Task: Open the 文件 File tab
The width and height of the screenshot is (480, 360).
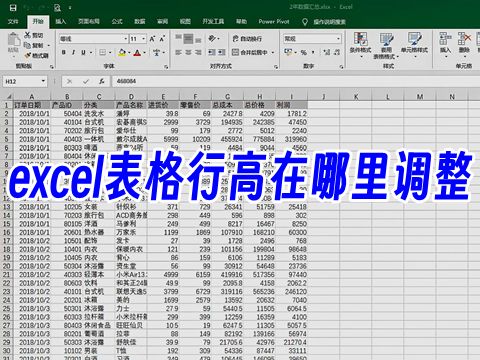Action: click(13, 22)
